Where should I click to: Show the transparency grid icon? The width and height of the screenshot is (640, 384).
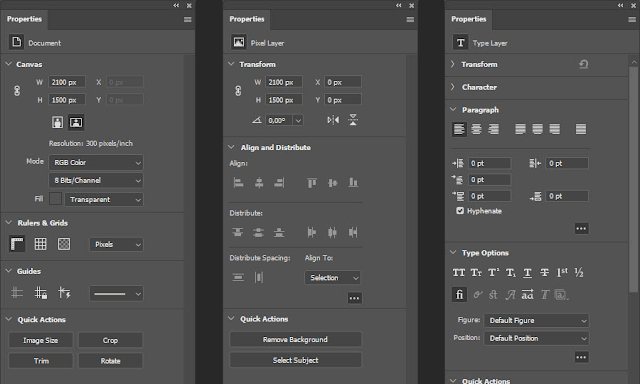64,244
